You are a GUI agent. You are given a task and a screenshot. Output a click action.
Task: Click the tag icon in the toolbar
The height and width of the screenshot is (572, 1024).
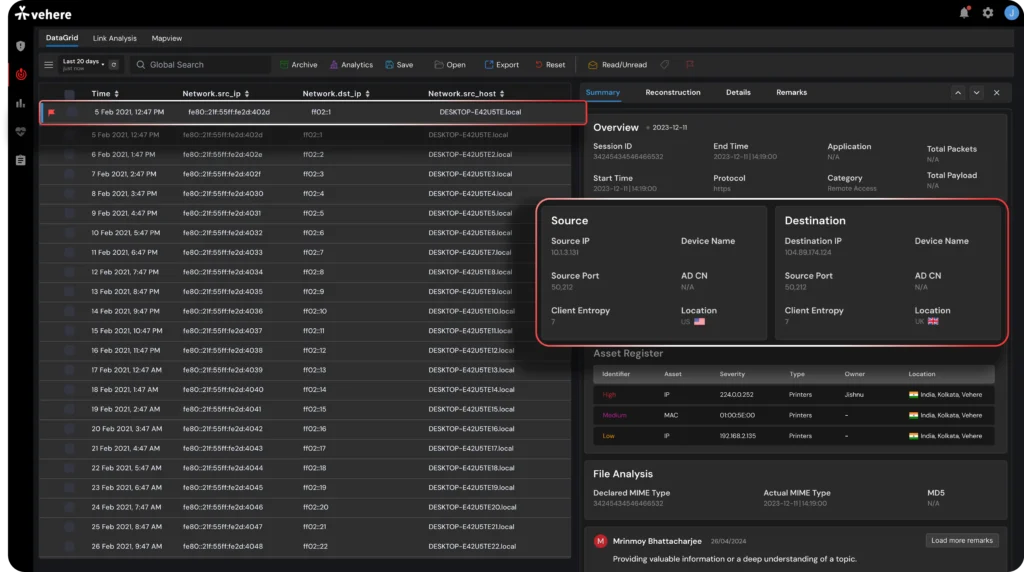[x=665, y=65]
